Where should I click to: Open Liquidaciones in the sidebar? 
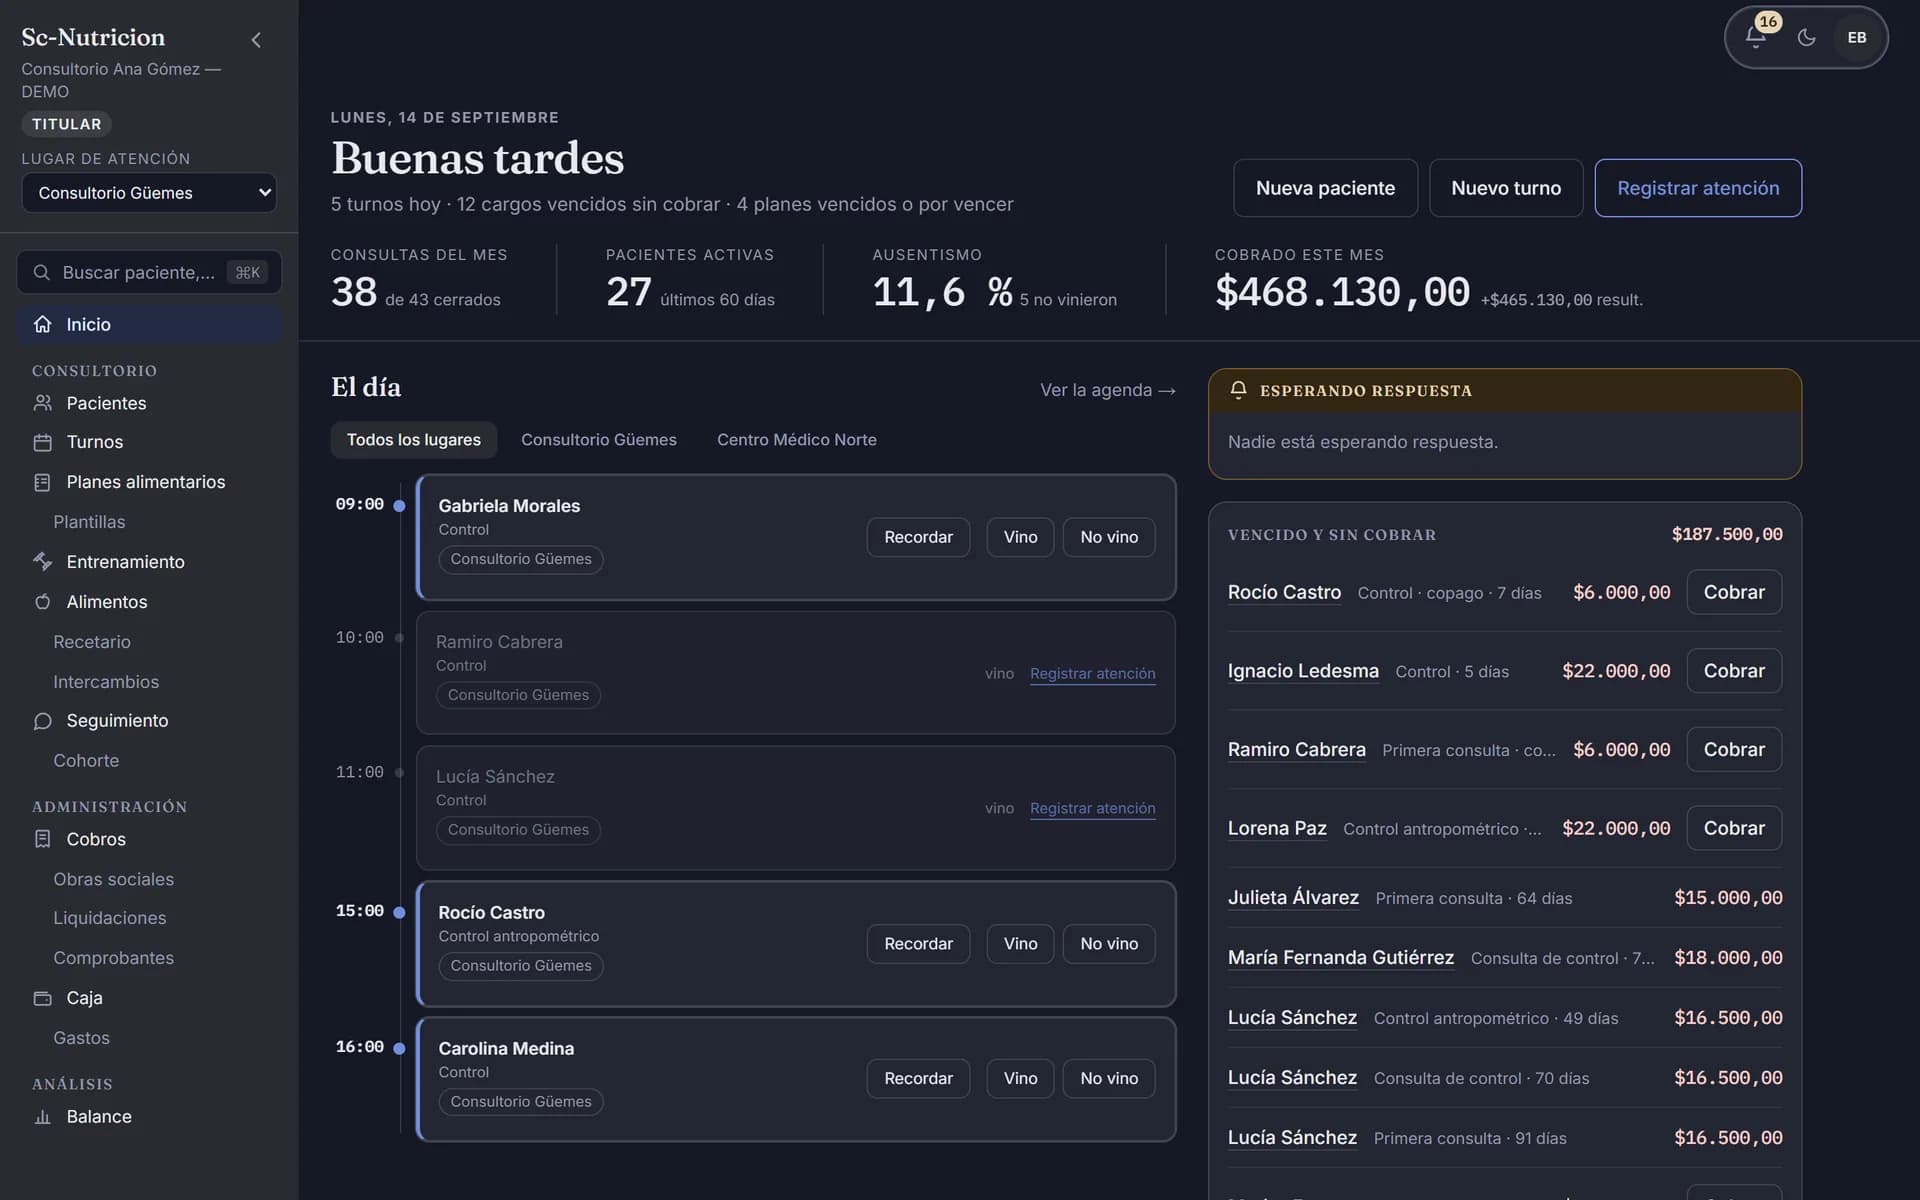pyautogui.click(x=110, y=918)
